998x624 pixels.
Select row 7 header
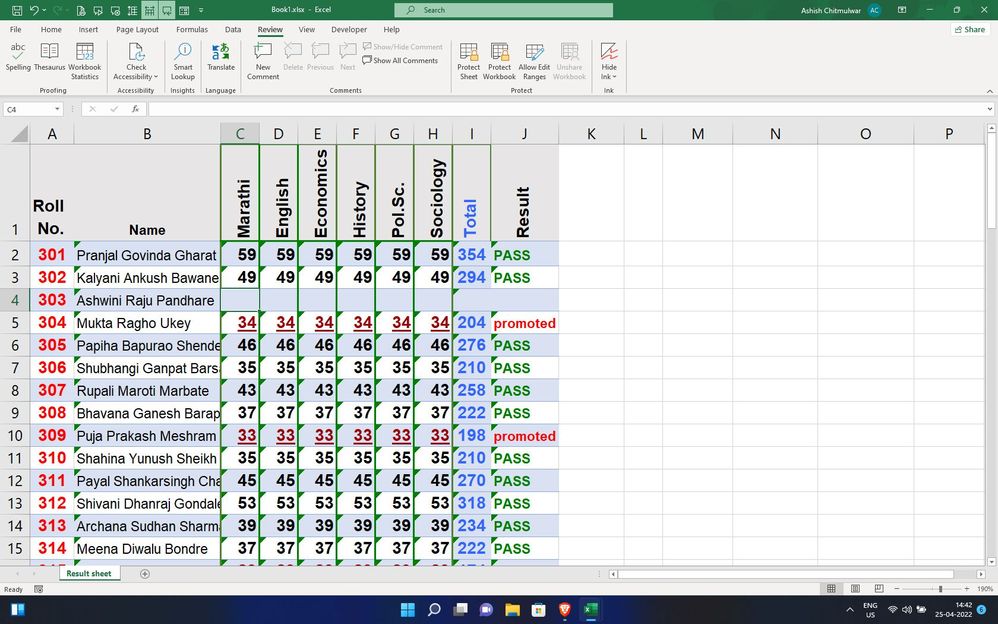[x=15, y=368]
